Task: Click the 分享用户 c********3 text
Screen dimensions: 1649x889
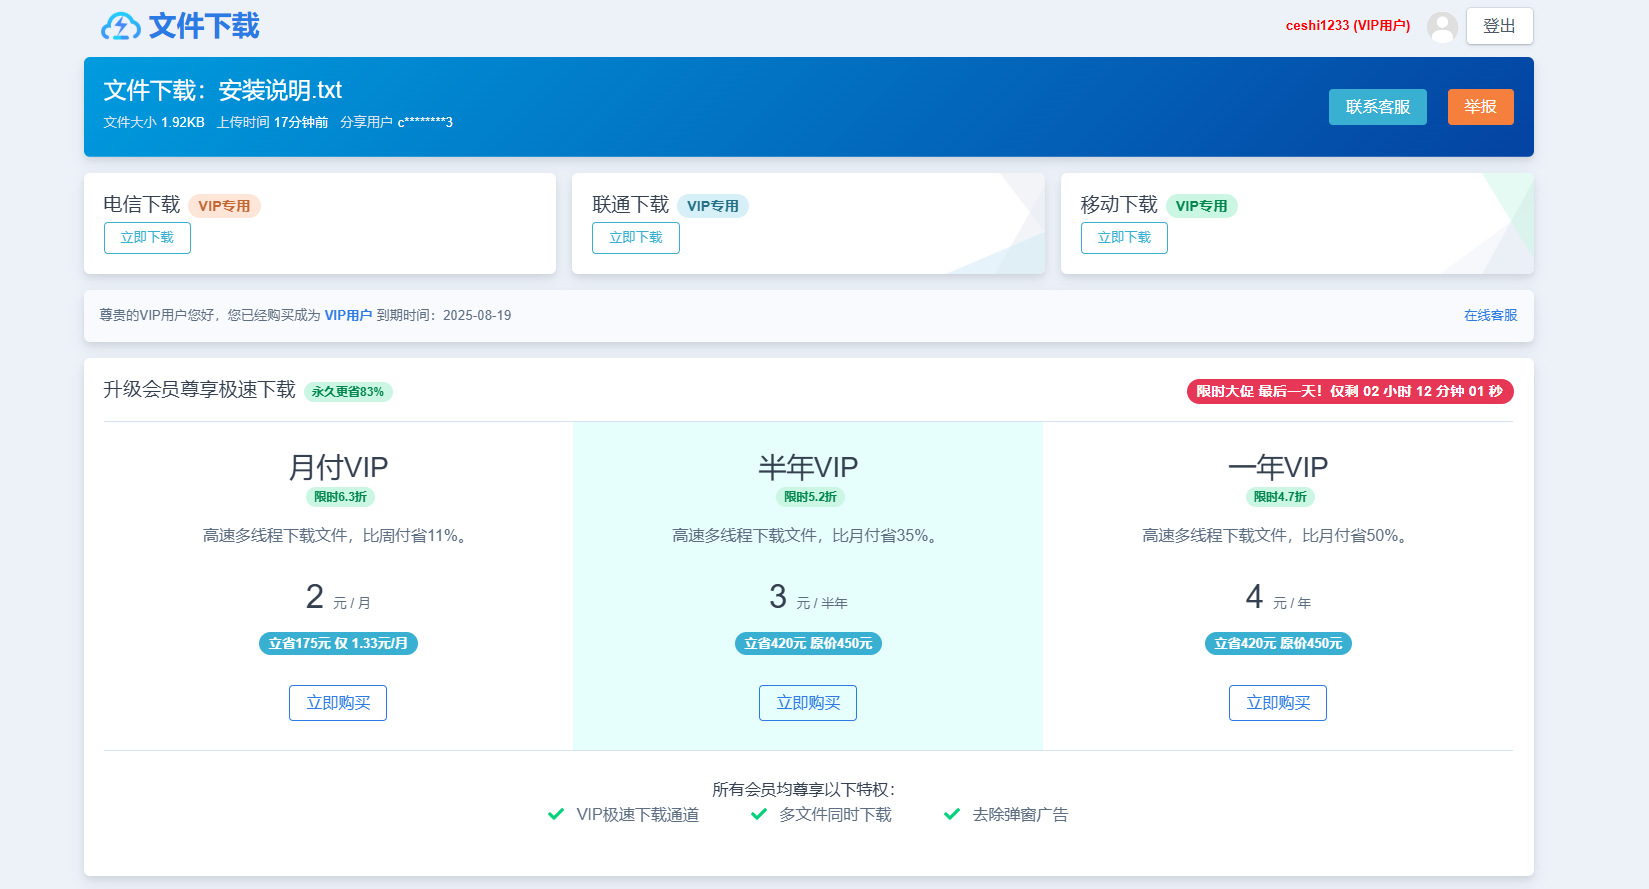Action: coord(396,122)
